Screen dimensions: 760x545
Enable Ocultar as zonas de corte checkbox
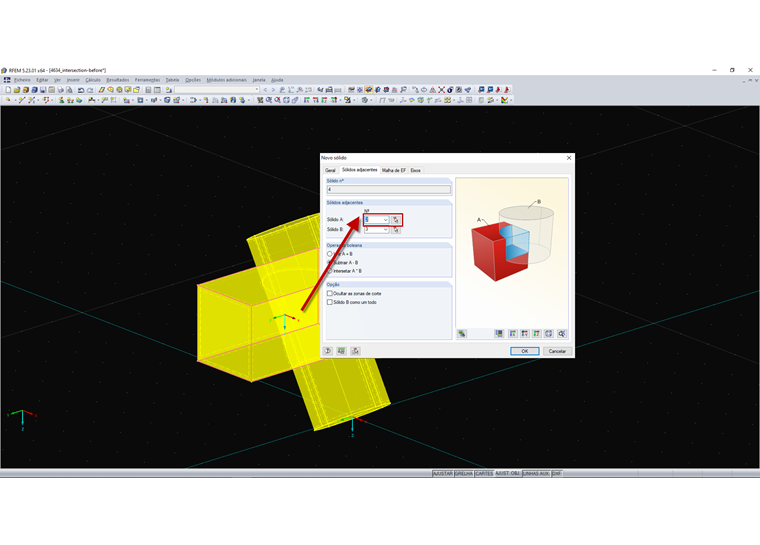click(x=330, y=293)
